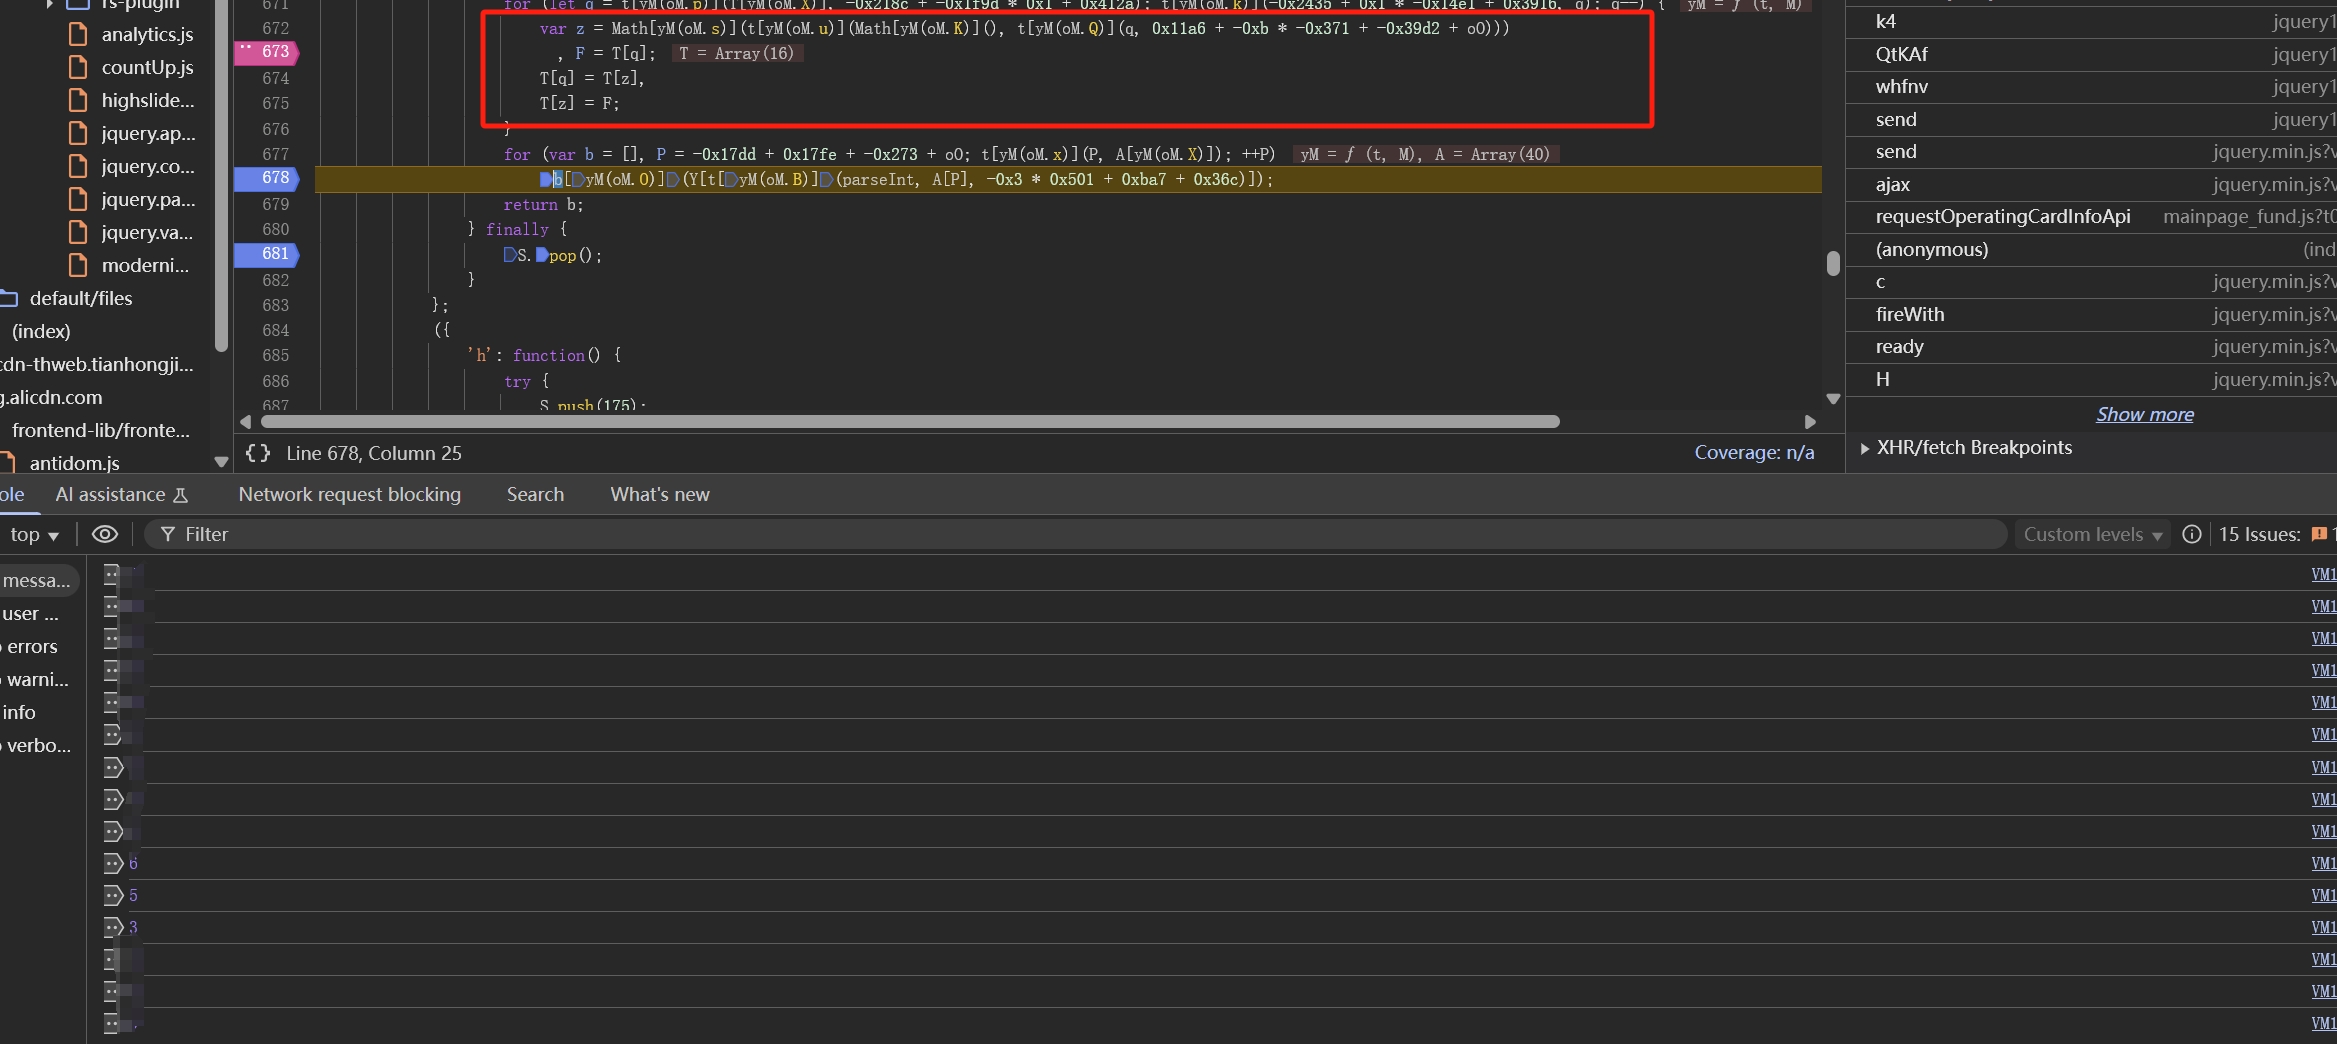Open analytics.js in the file tree
The image size is (2337, 1044).
[147, 34]
